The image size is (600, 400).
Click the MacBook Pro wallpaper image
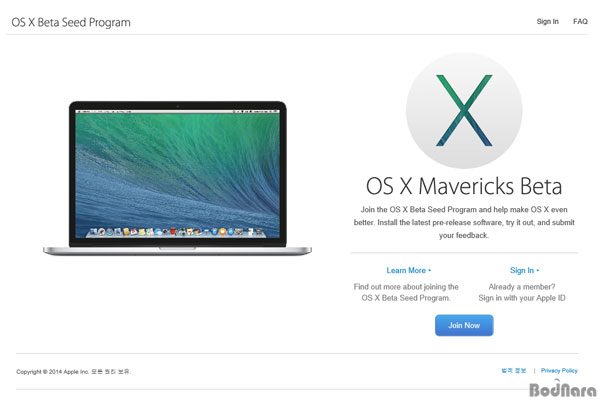[178, 174]
